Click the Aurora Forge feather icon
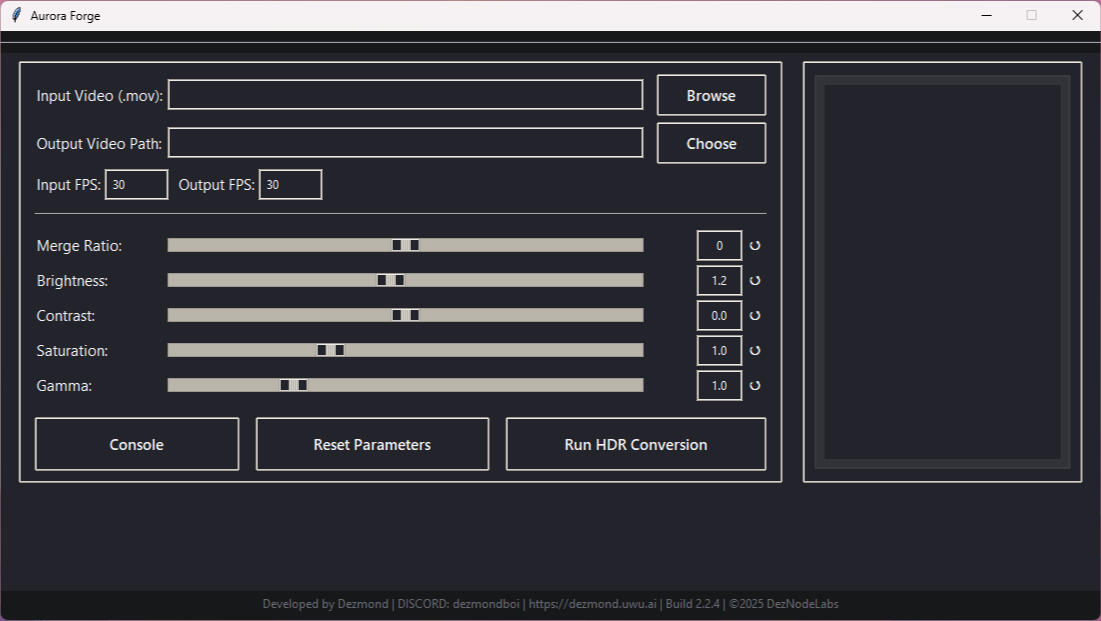The height and width of the screenshot is (621, 1101). (x=16, y=15)
